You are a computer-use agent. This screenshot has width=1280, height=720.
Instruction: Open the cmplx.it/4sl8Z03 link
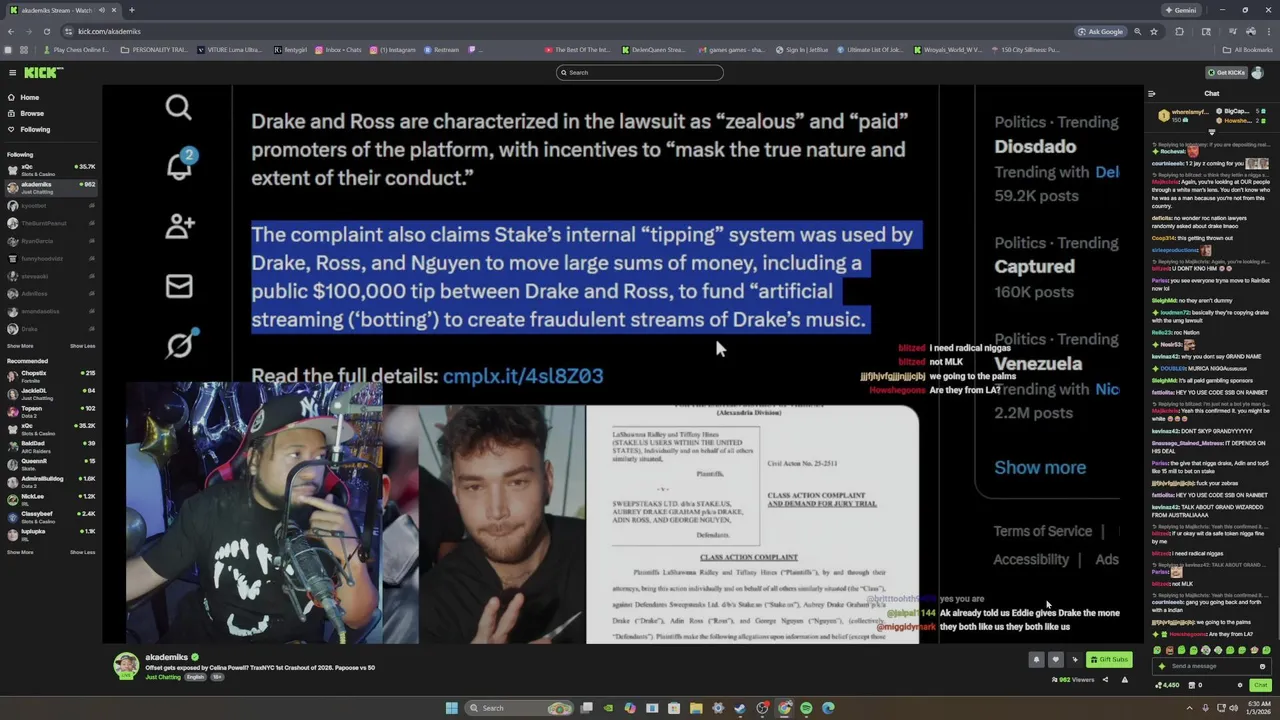click(x=523, y=376)
